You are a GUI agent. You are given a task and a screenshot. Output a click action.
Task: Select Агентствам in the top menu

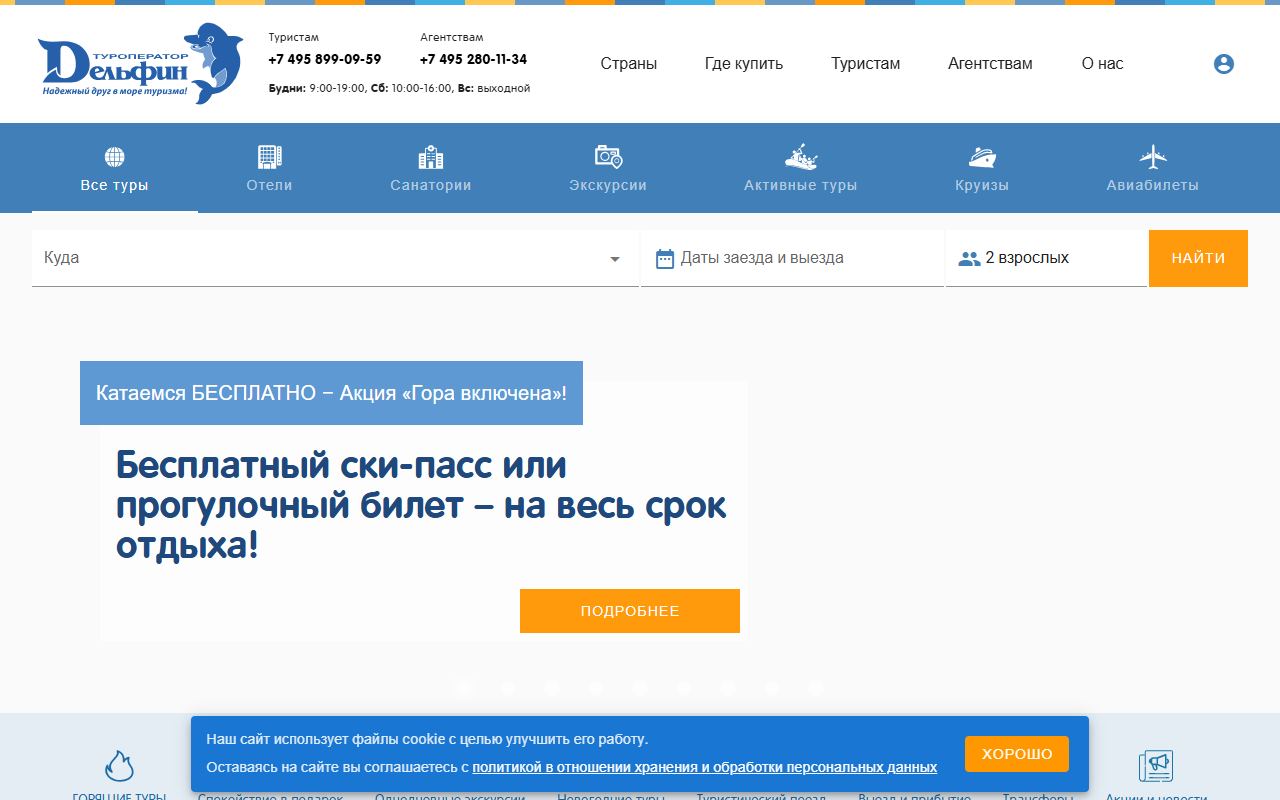[x=990, y=64]
